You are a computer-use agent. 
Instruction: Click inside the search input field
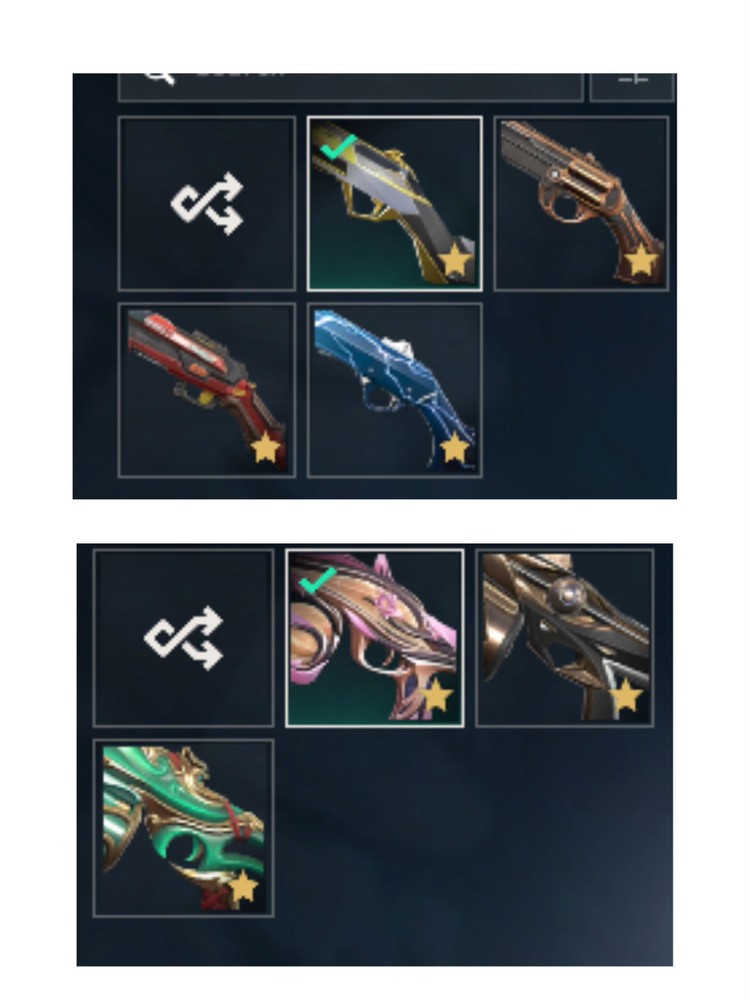[351, 87]
